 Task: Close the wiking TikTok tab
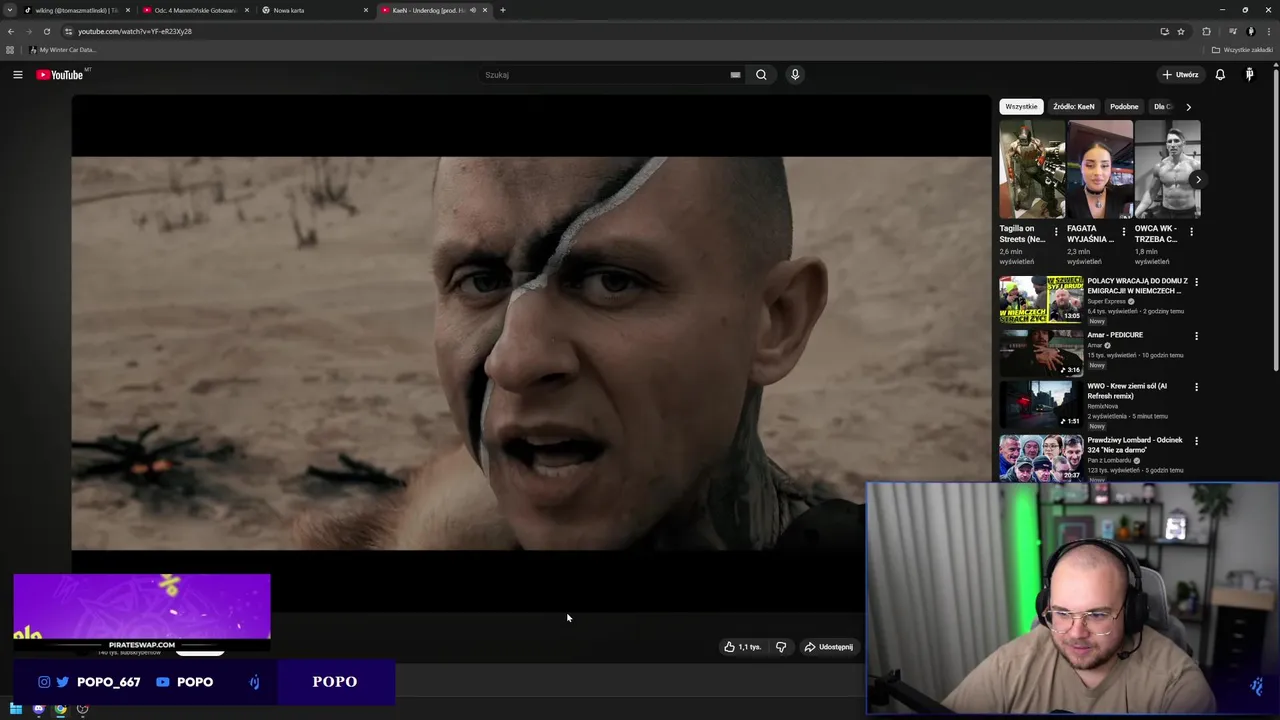pyautogui.click(x=128, y=10)
